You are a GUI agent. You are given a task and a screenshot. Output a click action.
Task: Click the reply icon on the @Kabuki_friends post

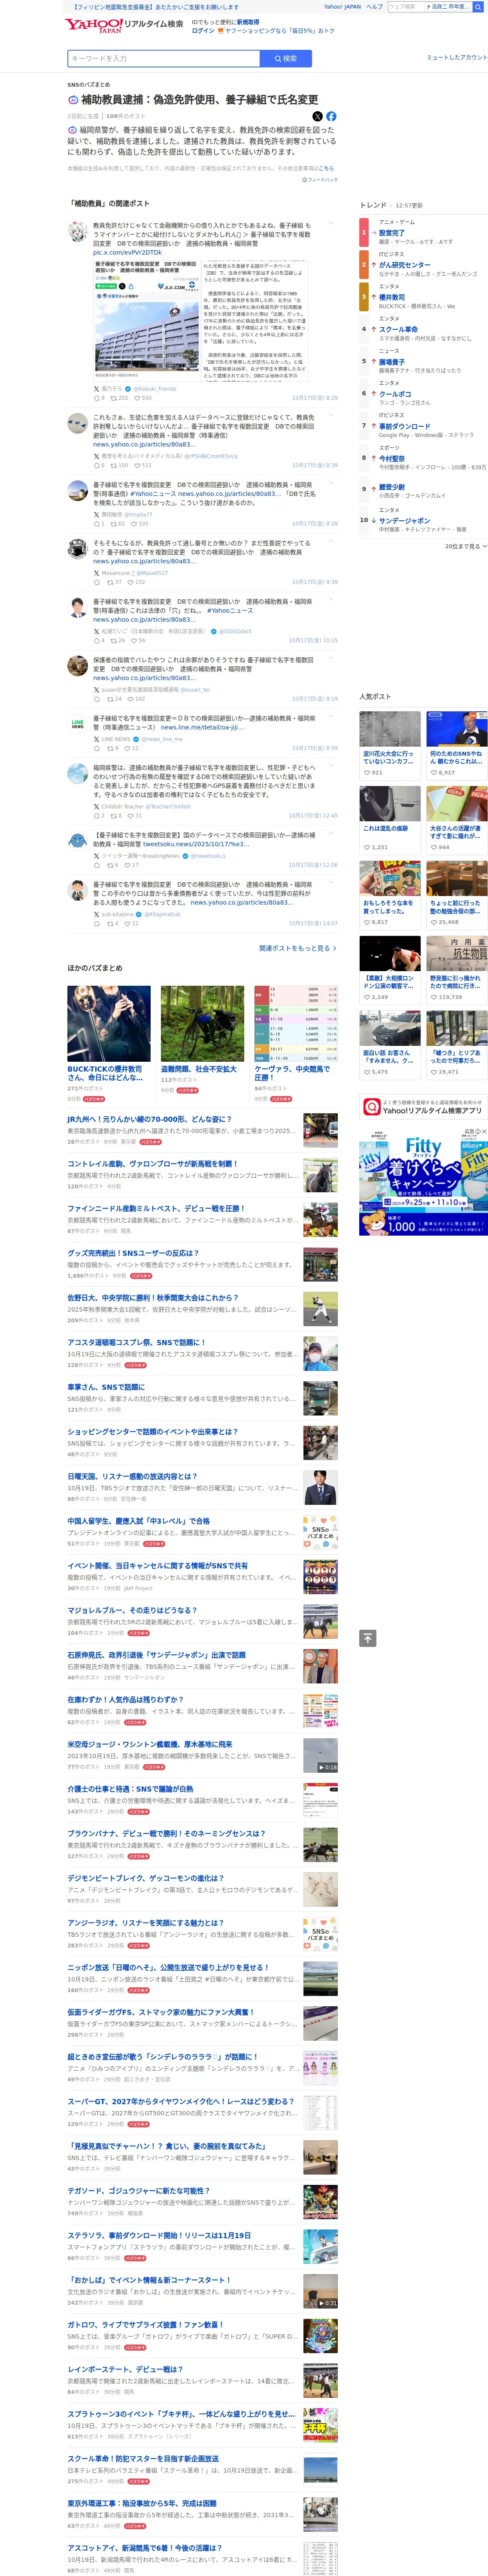tap(96, 397)
